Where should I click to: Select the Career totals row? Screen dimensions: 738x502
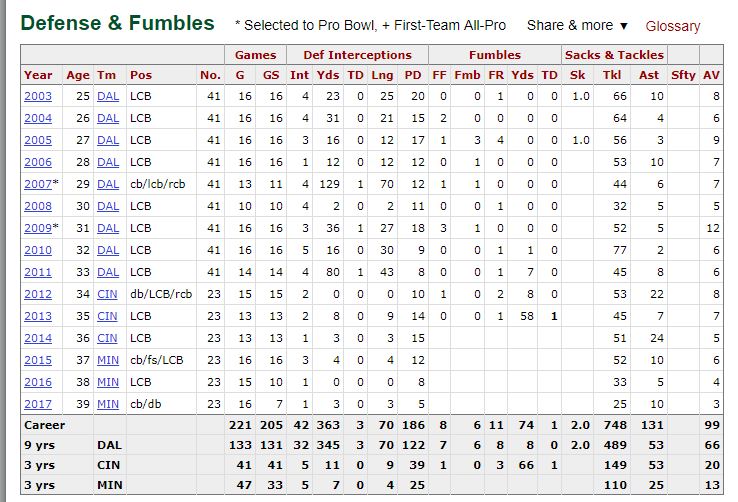372,425
